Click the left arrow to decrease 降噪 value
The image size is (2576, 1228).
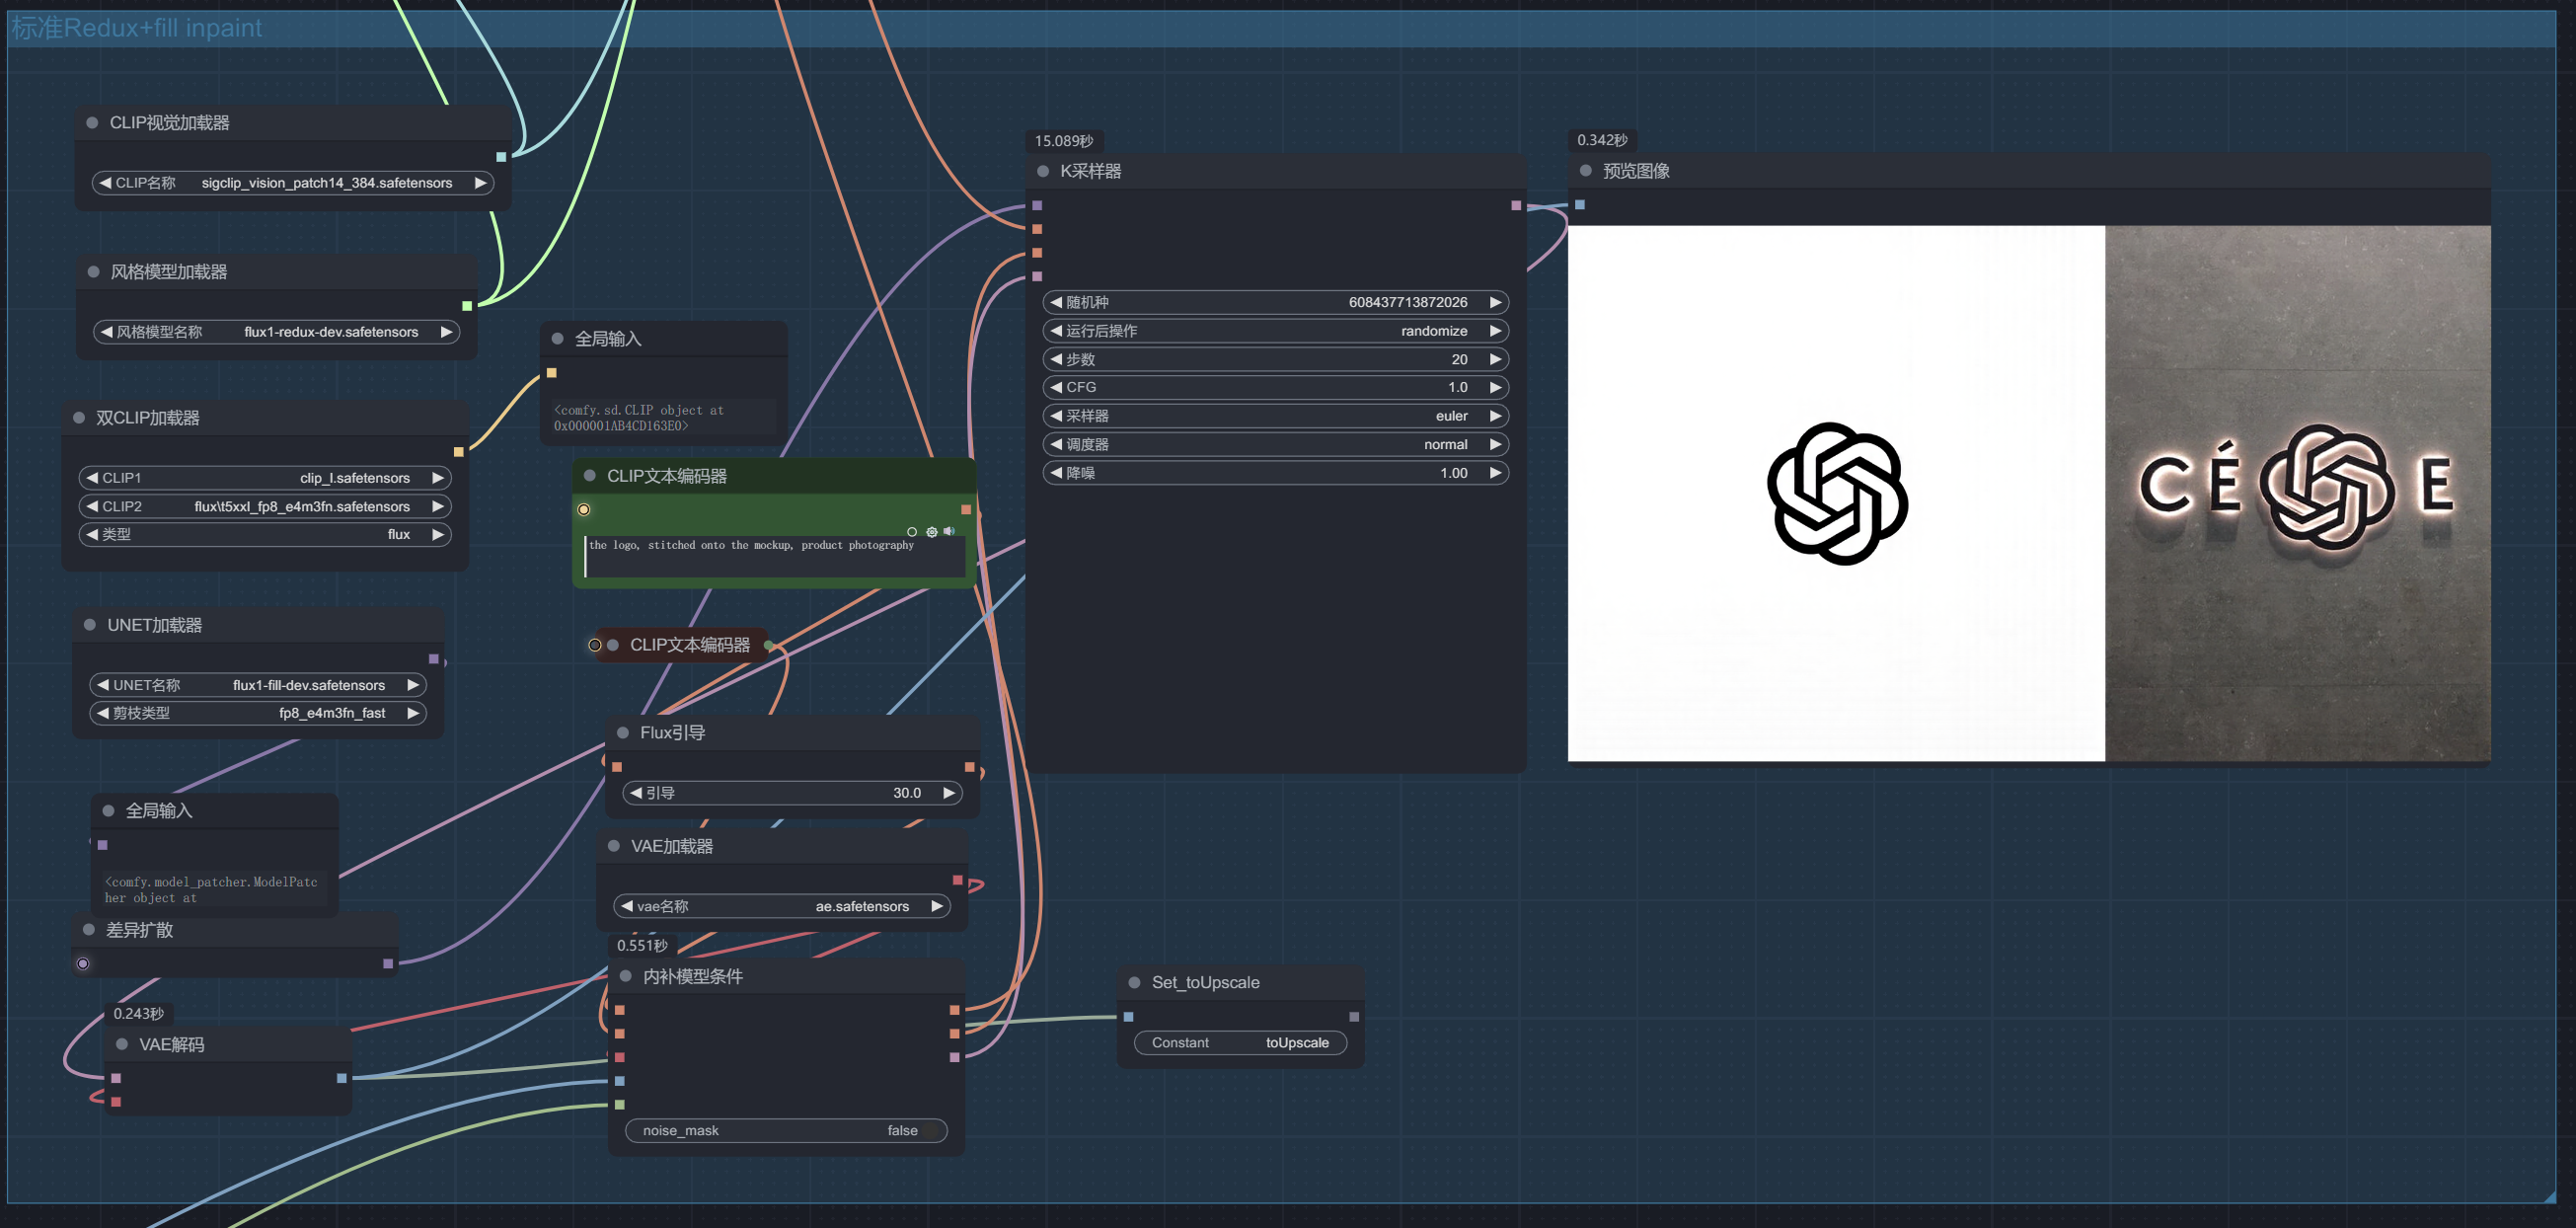click(x=1056, y=473)
